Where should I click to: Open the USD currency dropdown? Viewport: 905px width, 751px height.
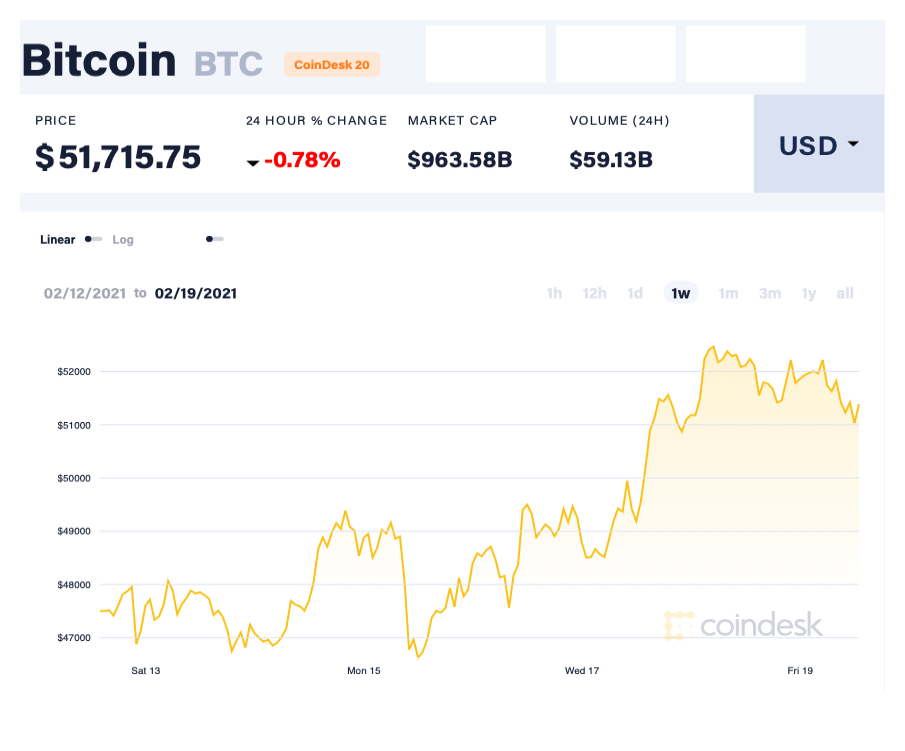817,145
